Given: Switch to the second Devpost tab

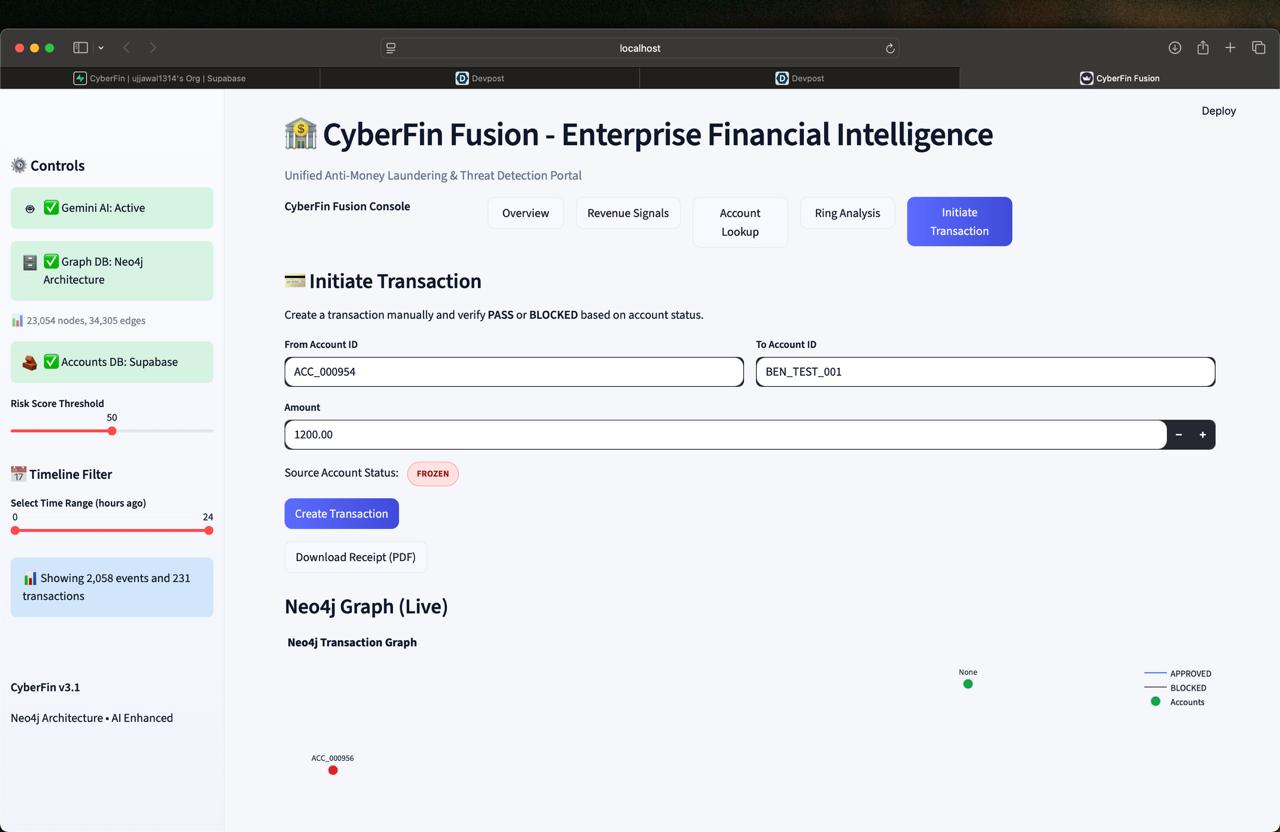Looking at the screenshot, I should pyautogui.click(x=800, y=78).
